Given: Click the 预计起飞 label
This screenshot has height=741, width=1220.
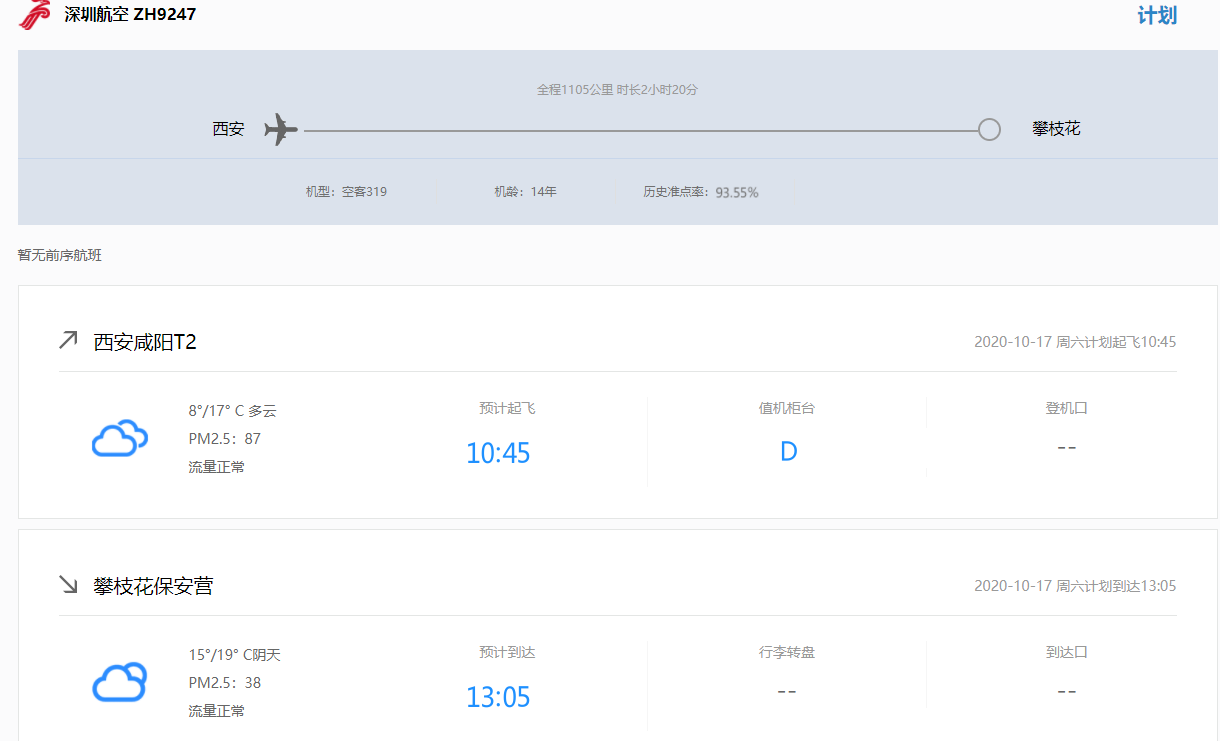Looking at the screenshot, I should click(507, 408).
